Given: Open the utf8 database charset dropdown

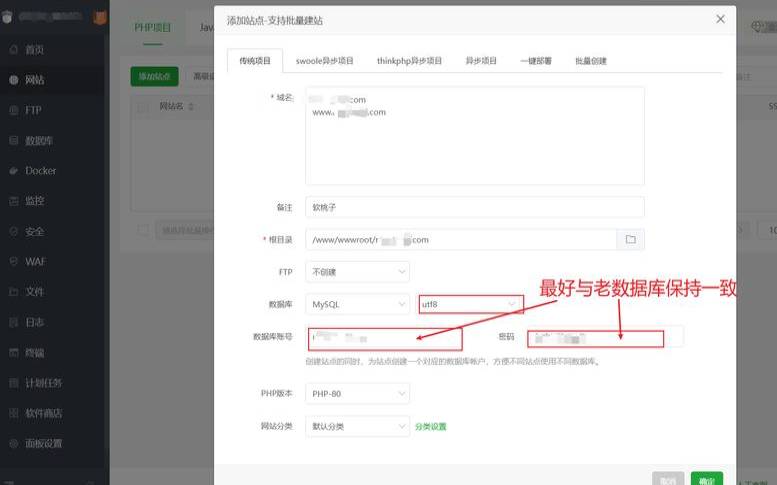Looking at the screenshot, I should [x=470, y=303].
